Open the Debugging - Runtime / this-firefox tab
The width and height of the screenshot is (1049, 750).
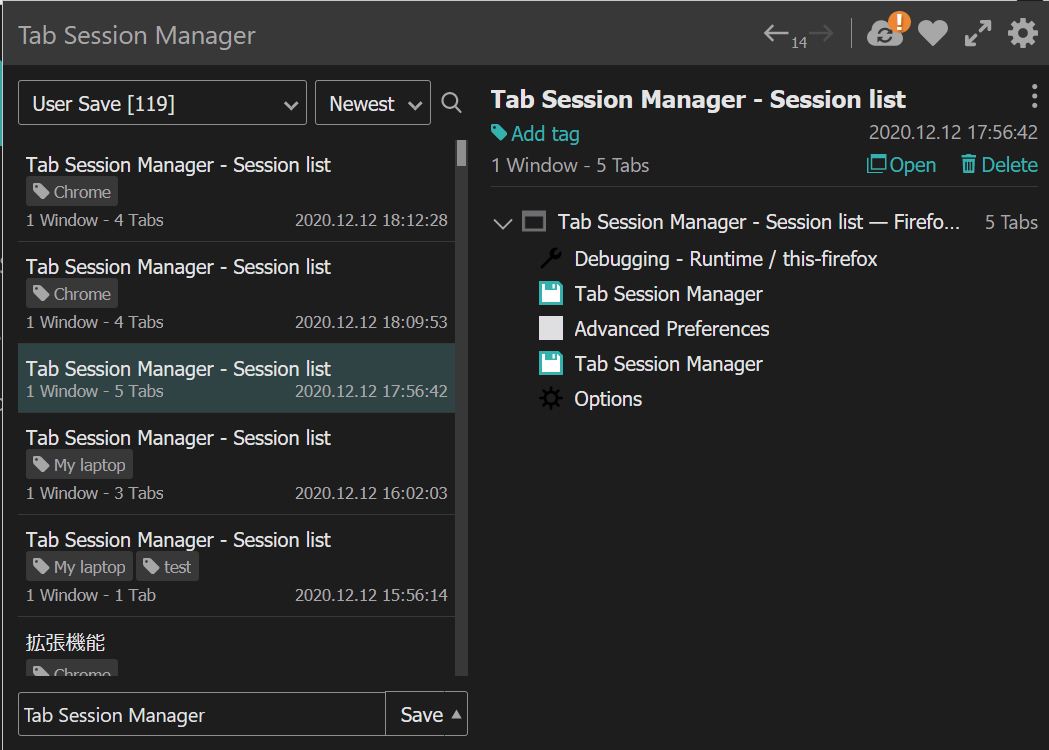click(725, 259)
